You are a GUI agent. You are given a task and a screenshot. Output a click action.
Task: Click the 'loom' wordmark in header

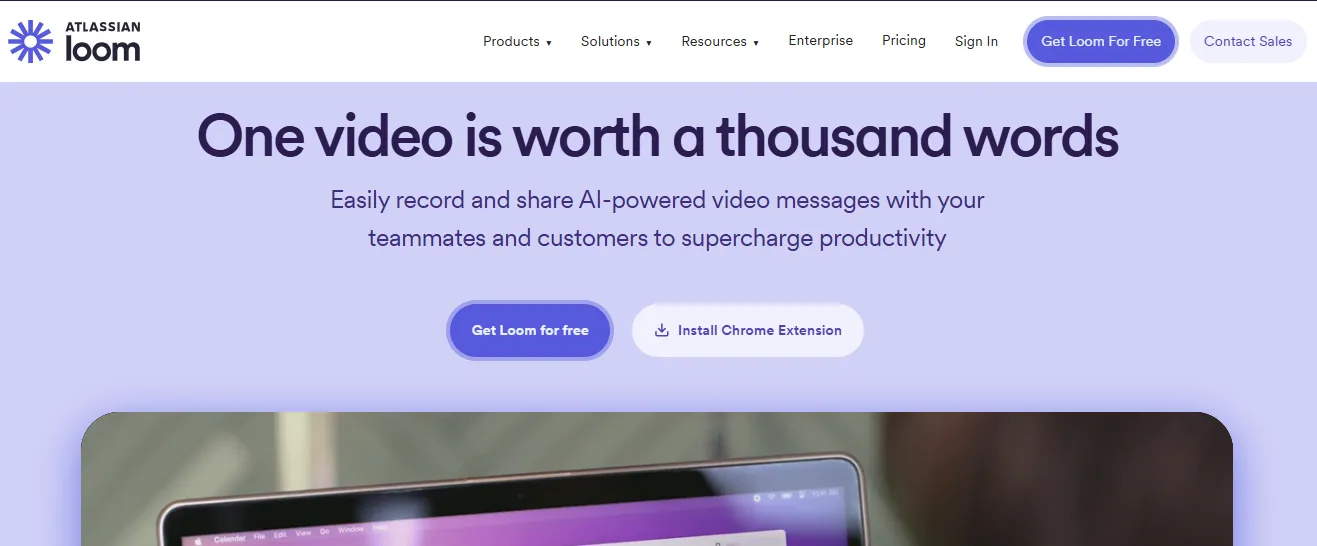102,49
